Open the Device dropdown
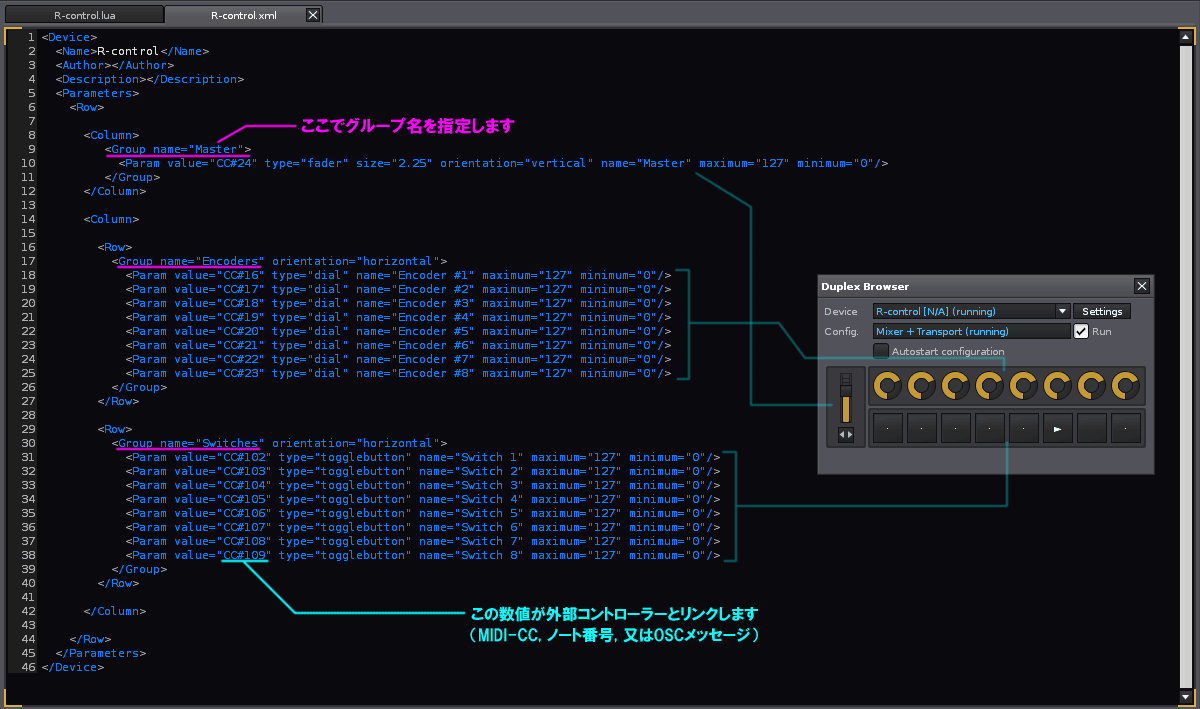 click(x=1062, y=311)
